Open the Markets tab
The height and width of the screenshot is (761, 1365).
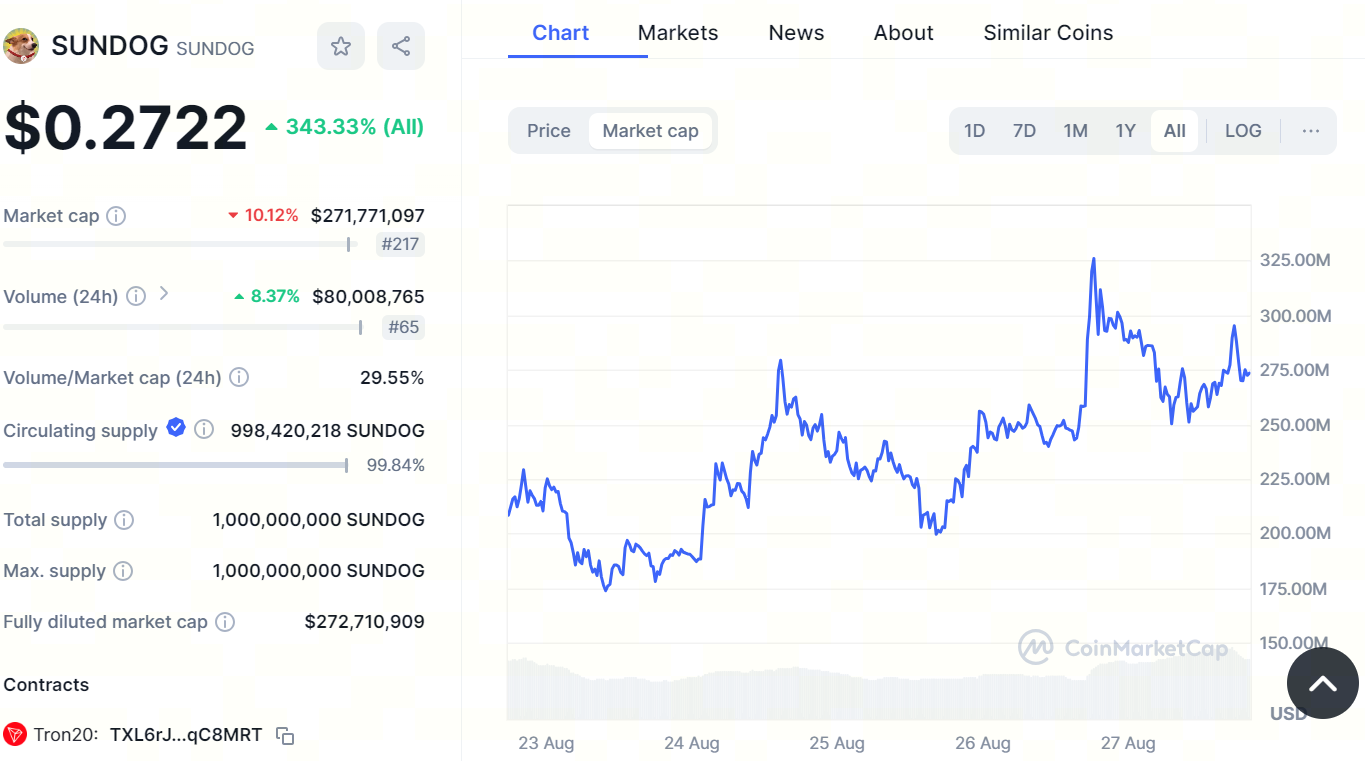678,33
